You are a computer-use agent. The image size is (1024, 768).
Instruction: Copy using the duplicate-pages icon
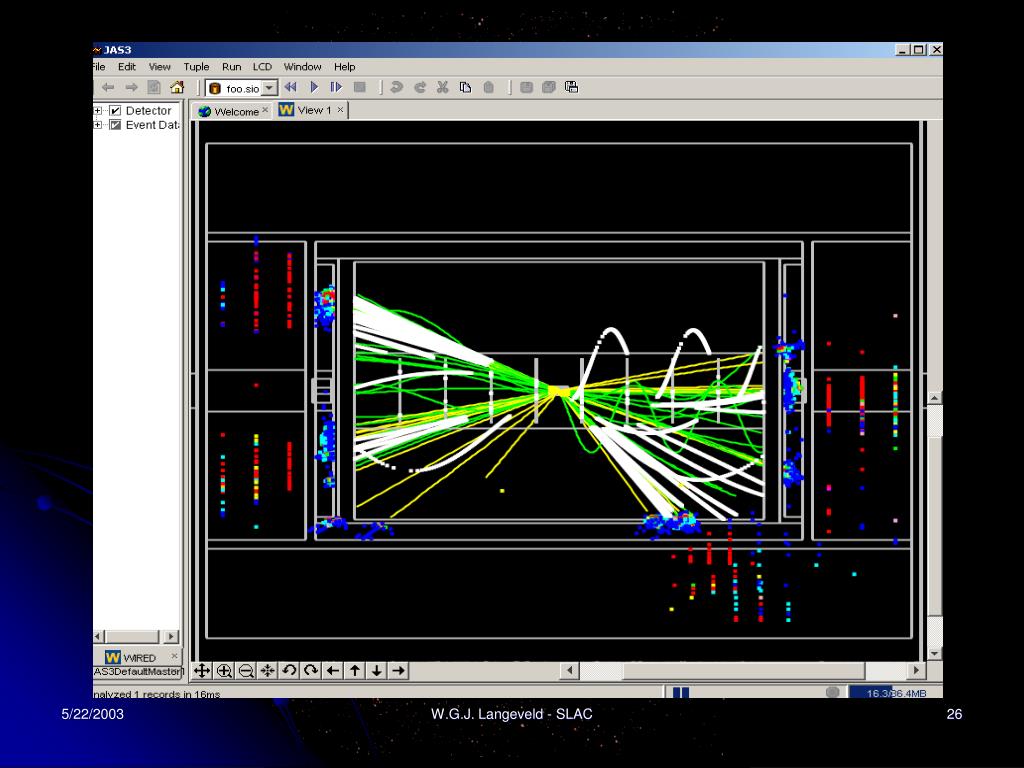[466, 87]
